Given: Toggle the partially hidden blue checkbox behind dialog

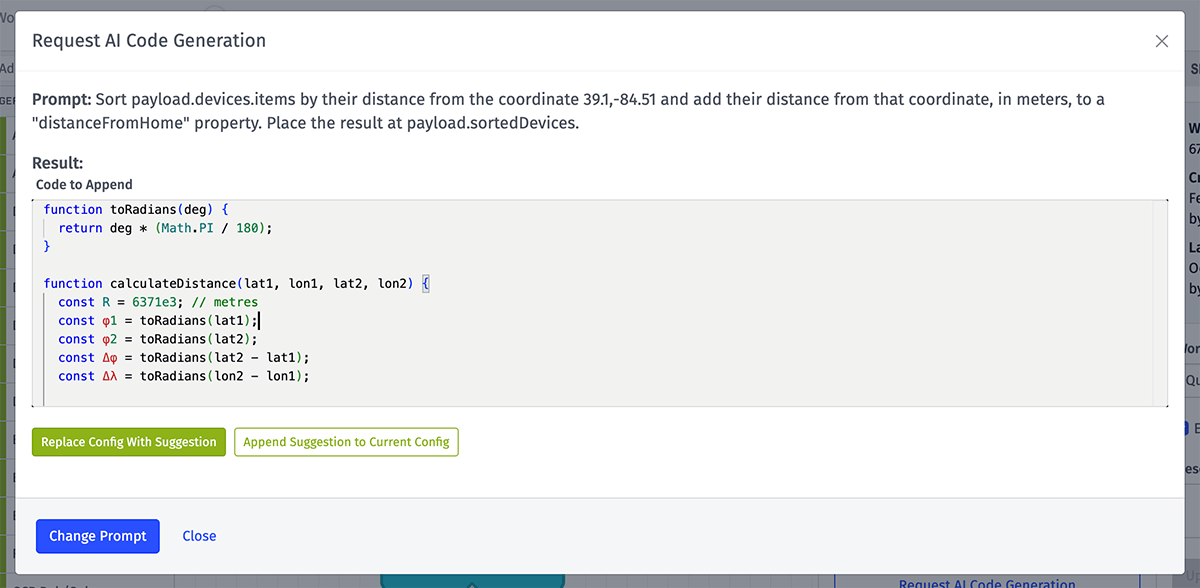Looking at the screenshot, I should pos(1186,428).
